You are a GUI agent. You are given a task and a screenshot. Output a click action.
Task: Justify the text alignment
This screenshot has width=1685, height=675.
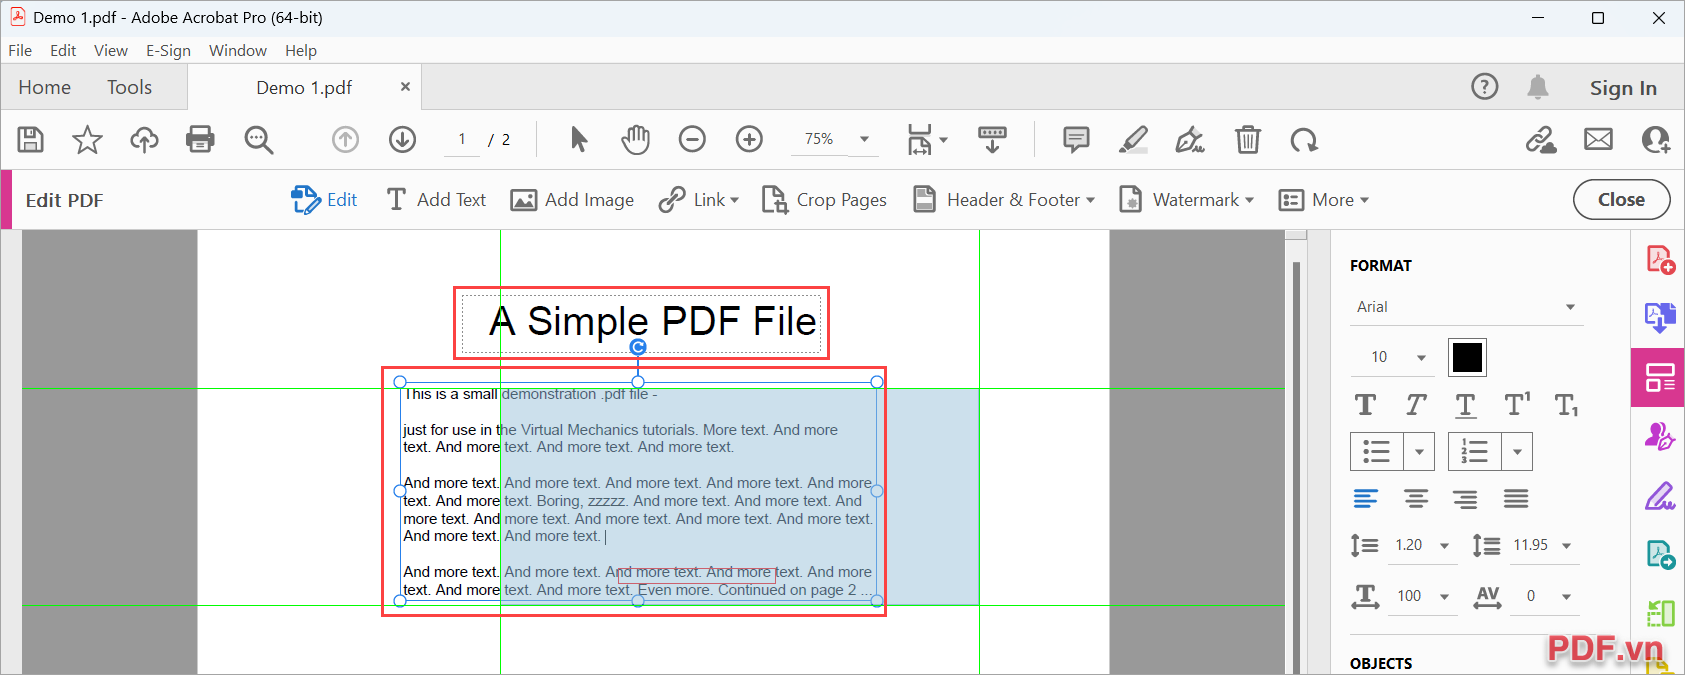point(1516,499)
